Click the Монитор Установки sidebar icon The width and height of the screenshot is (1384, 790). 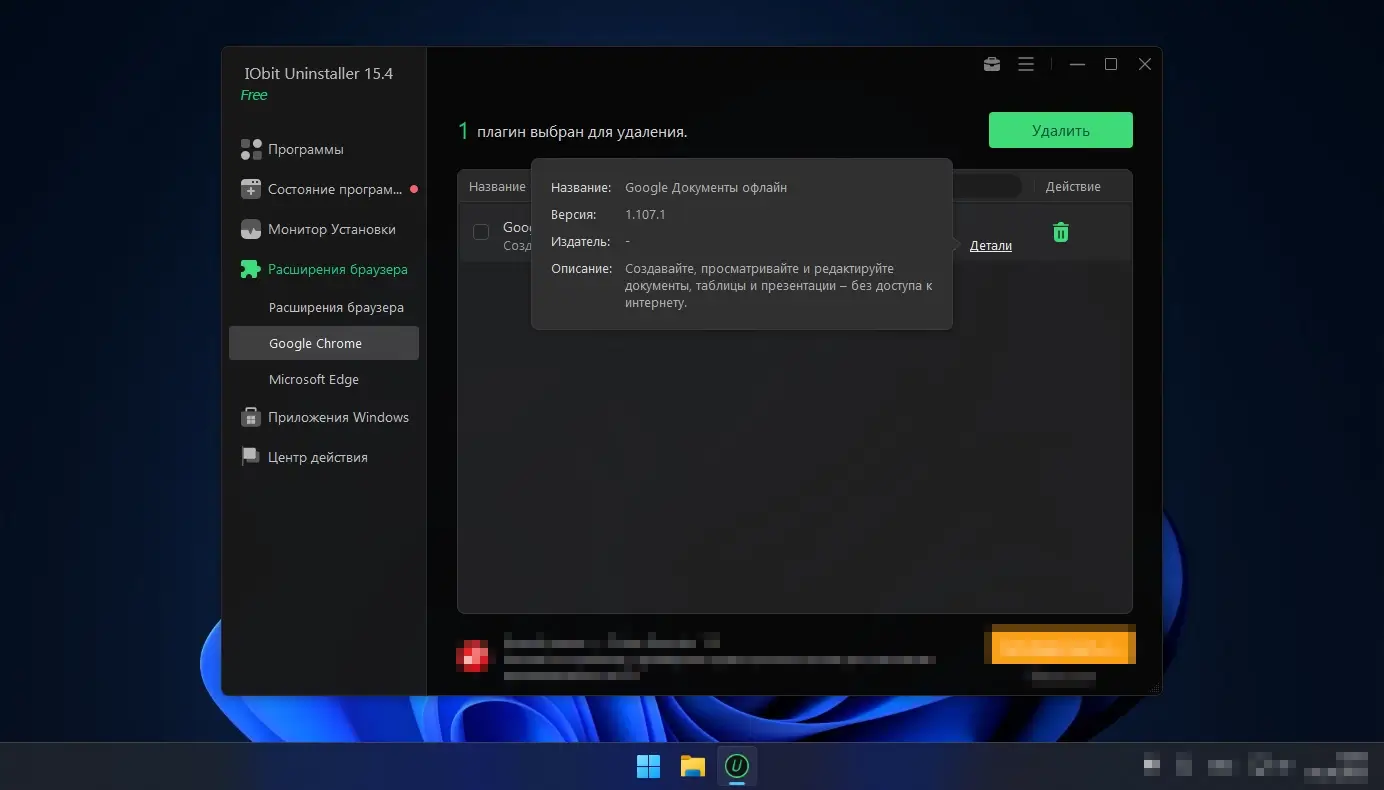(251, 229)
